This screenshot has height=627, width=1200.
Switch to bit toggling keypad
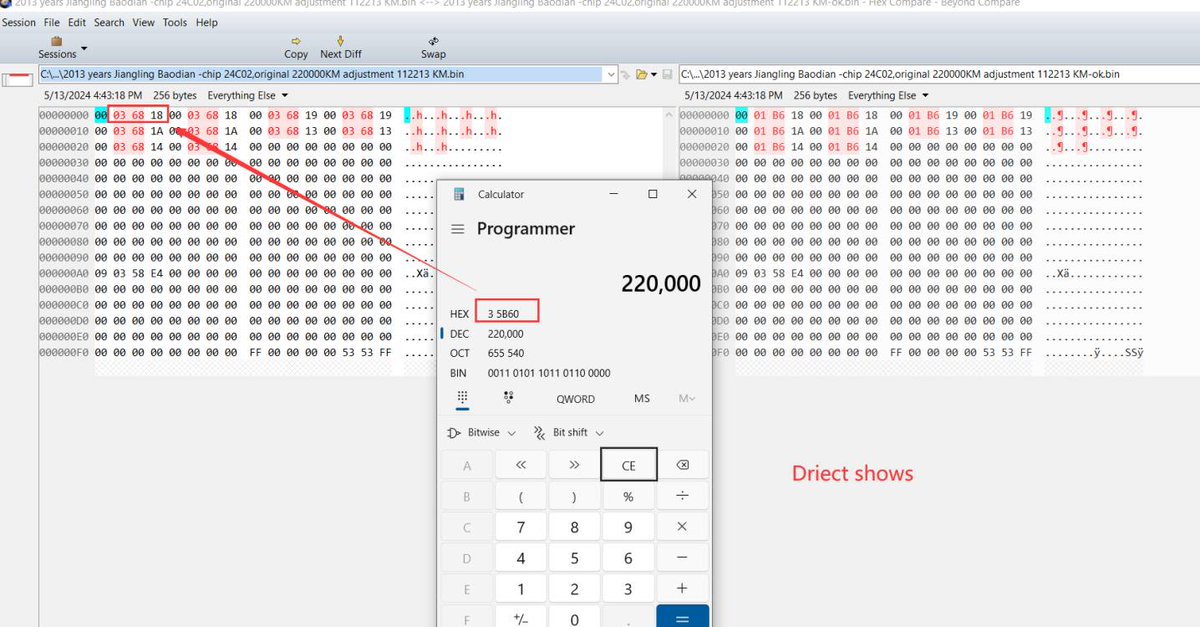[509, 398]
